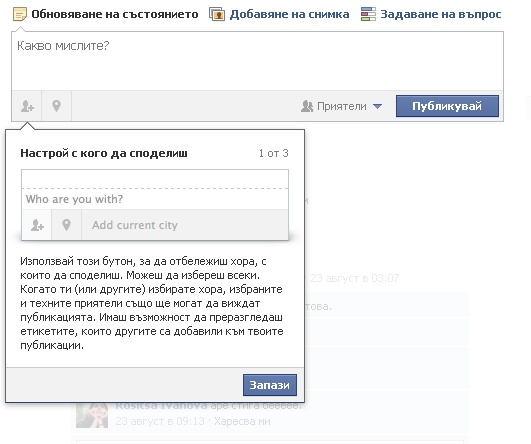The image size is (531, 444).
Task: Select the Обновяване на състоянието tab
Action: 106,14
